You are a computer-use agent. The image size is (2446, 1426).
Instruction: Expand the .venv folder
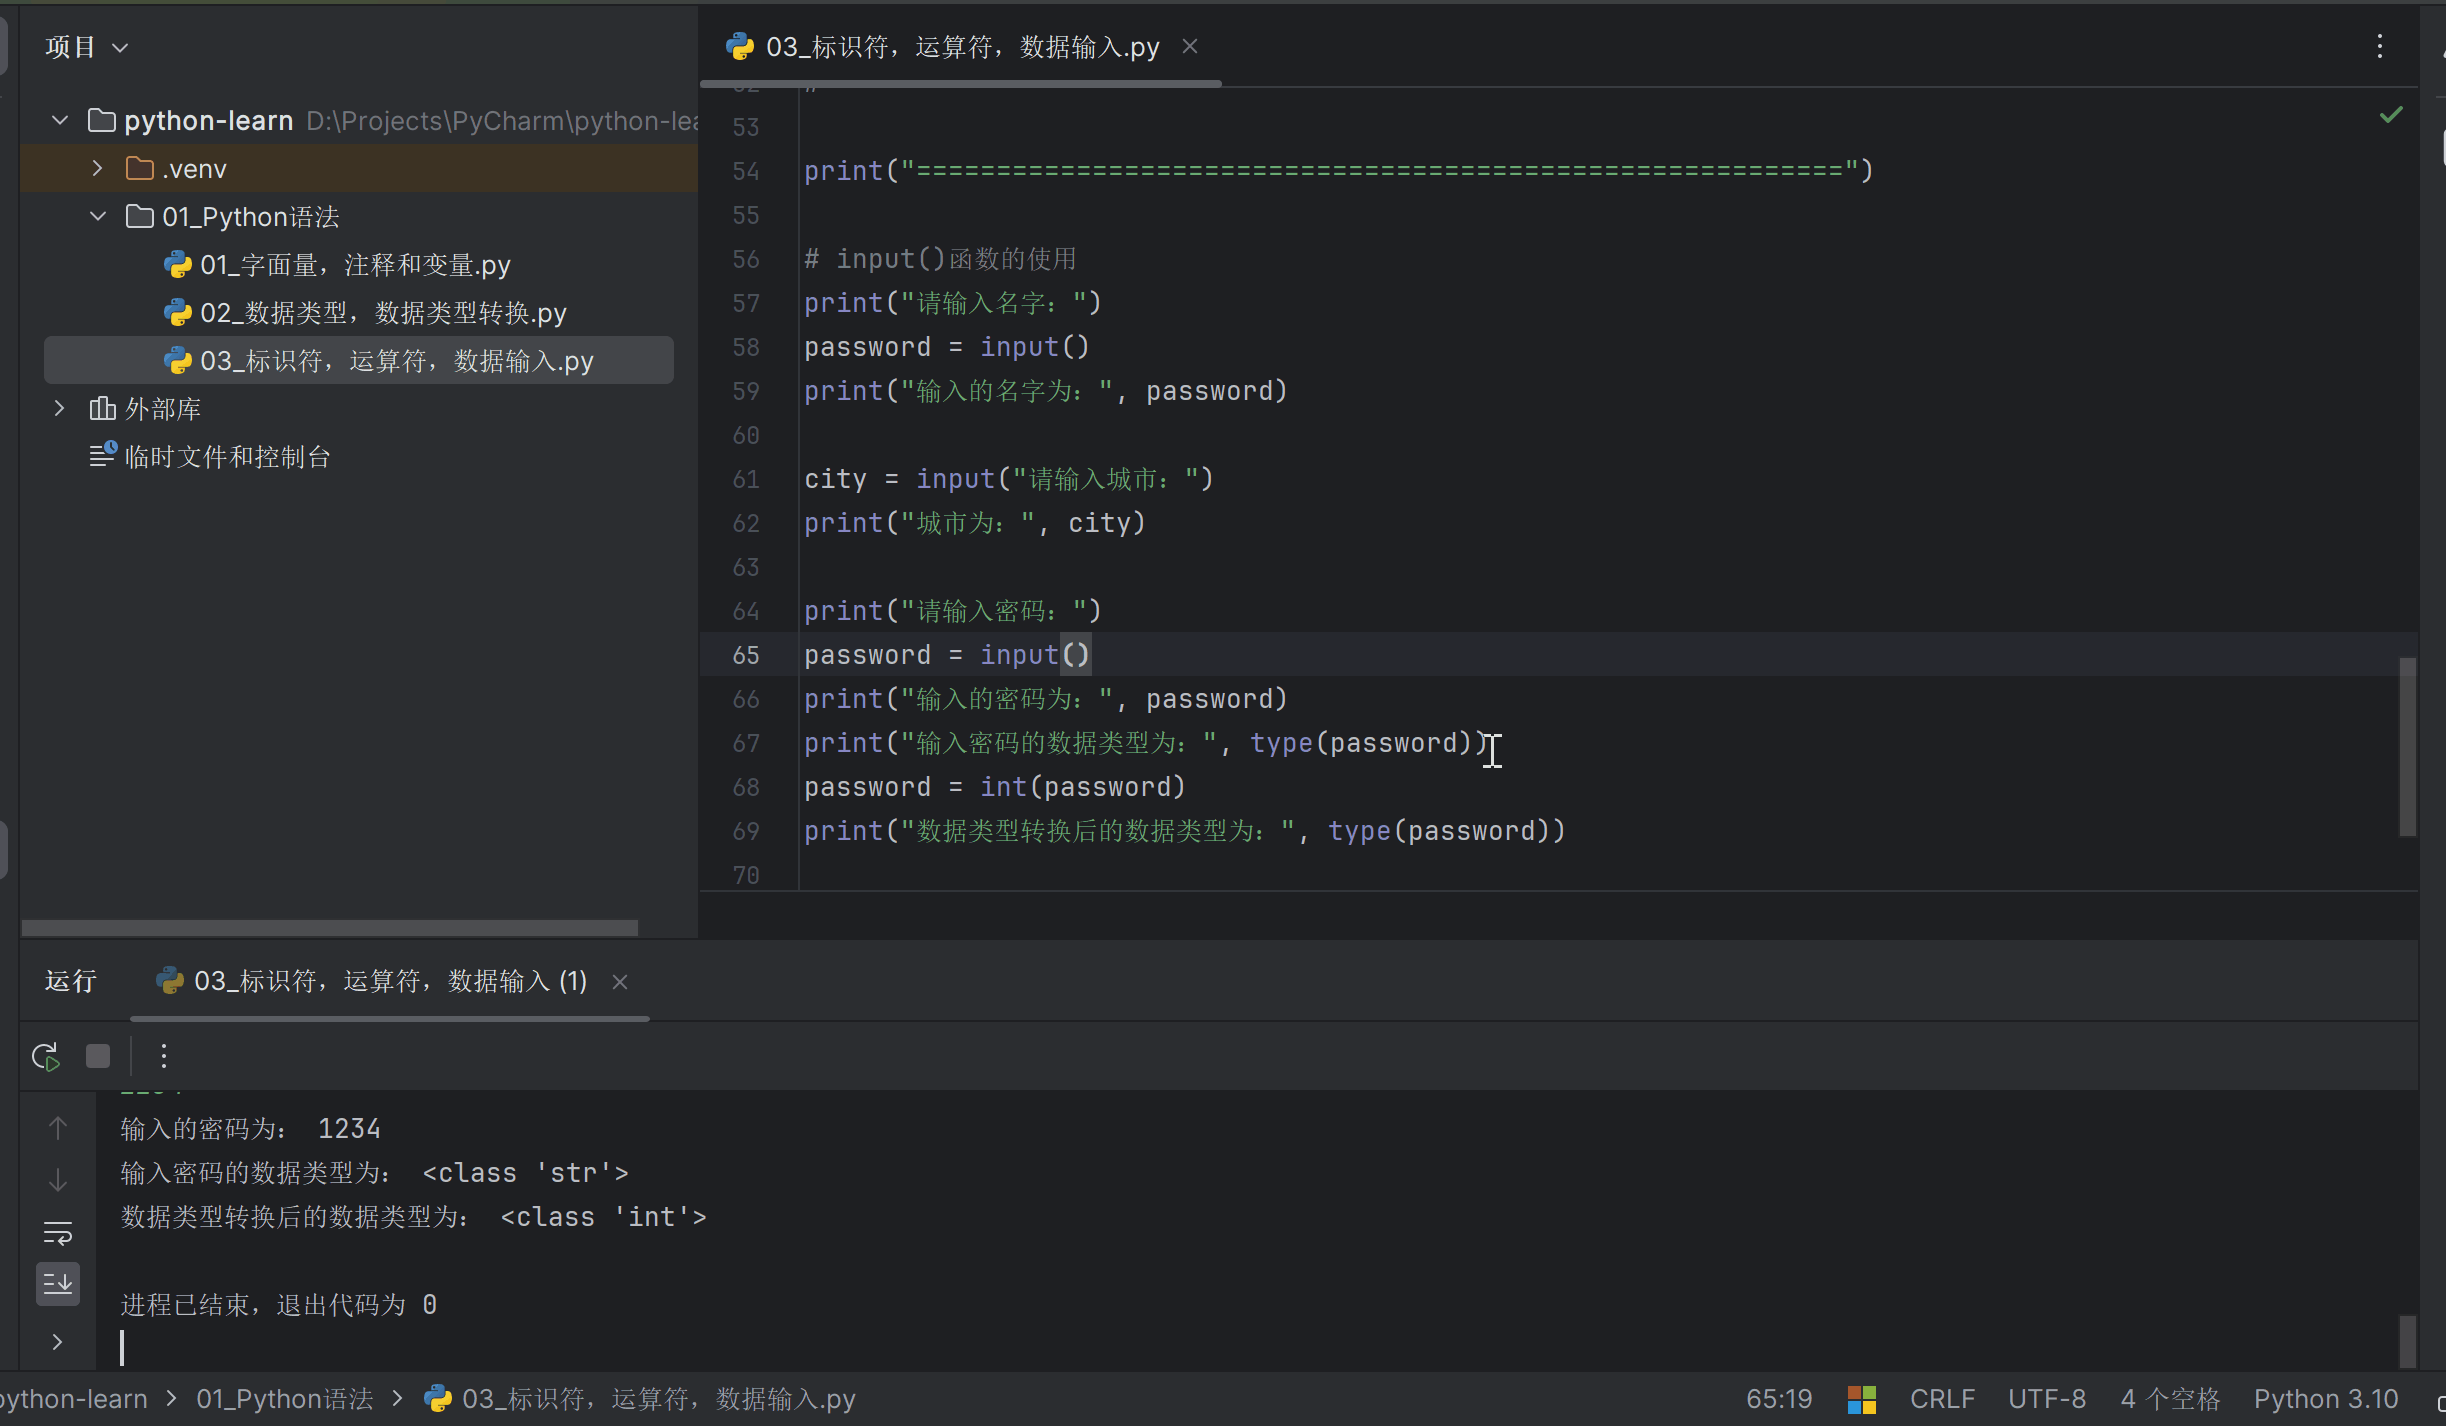(97, 169)
